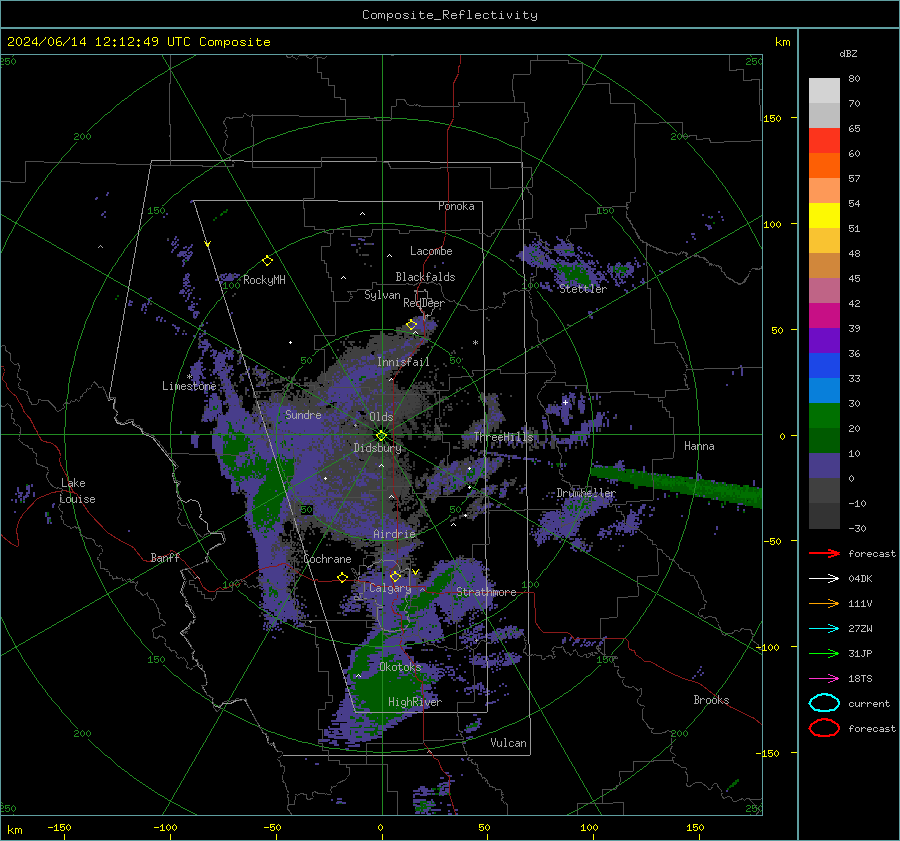Click the dBZ legend heading
Image resolution: width=900 pixels, height=841 pixels.
(848, 53)
